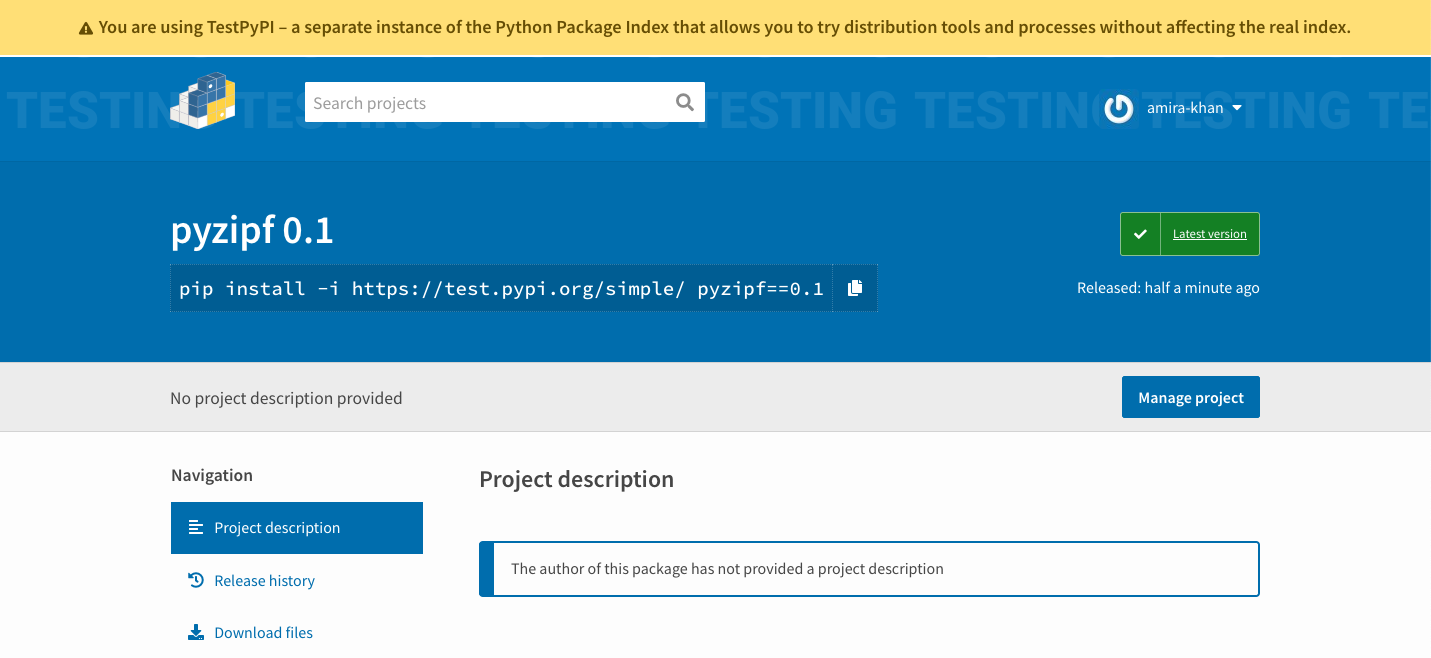Open the Project description tab
Screen dimensions: 1431x658
(297, 528)
